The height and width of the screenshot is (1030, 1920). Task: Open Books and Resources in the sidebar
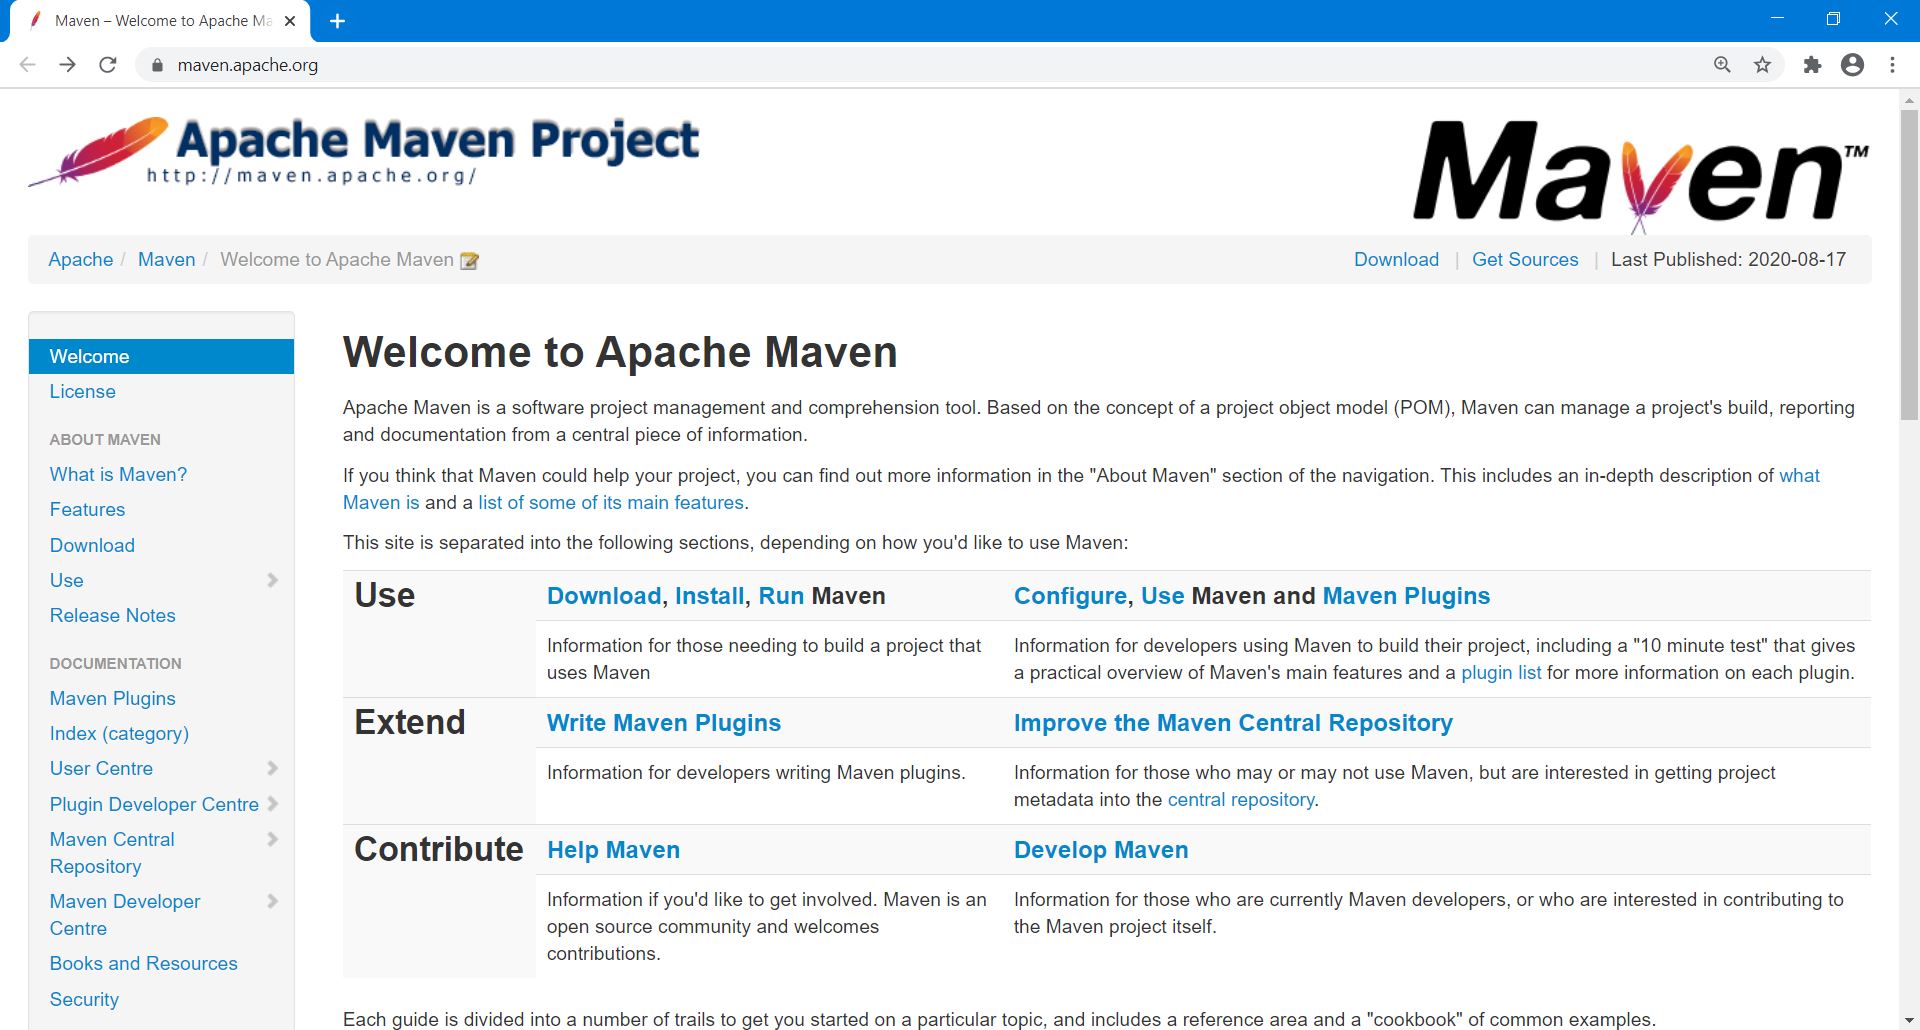[144, 963]
